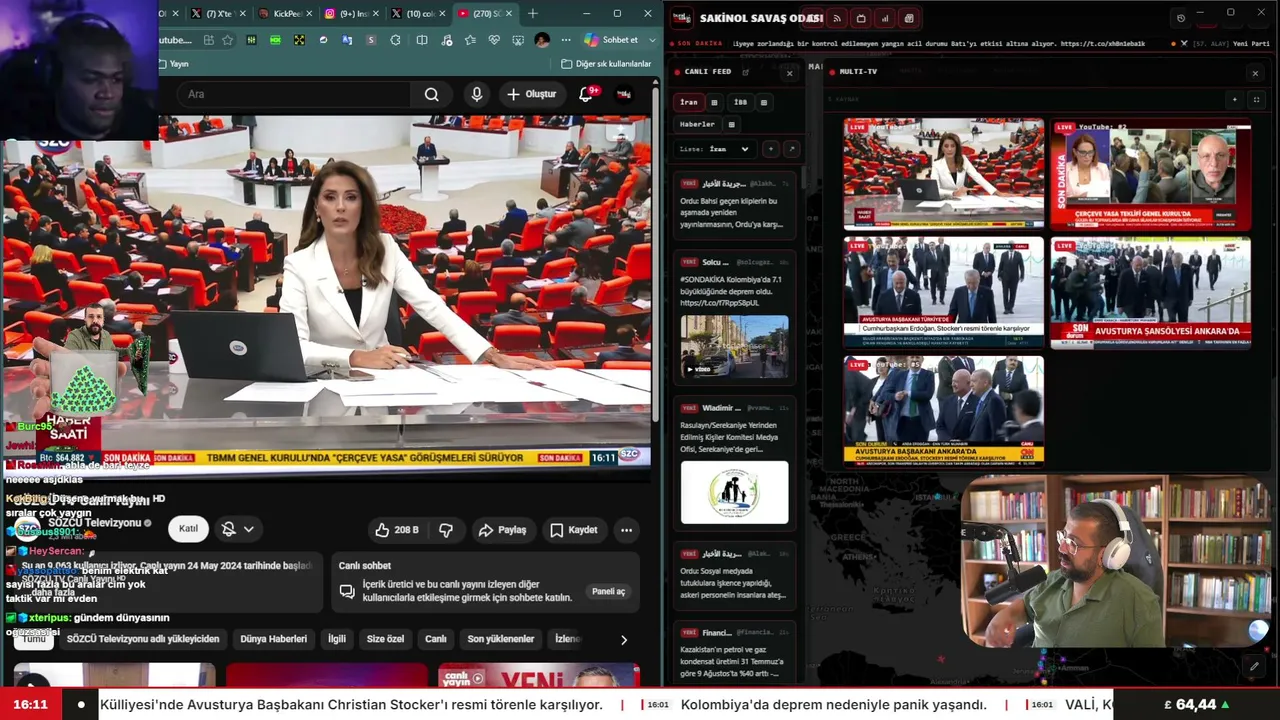Open the browser split screen icon

[422, 40]
